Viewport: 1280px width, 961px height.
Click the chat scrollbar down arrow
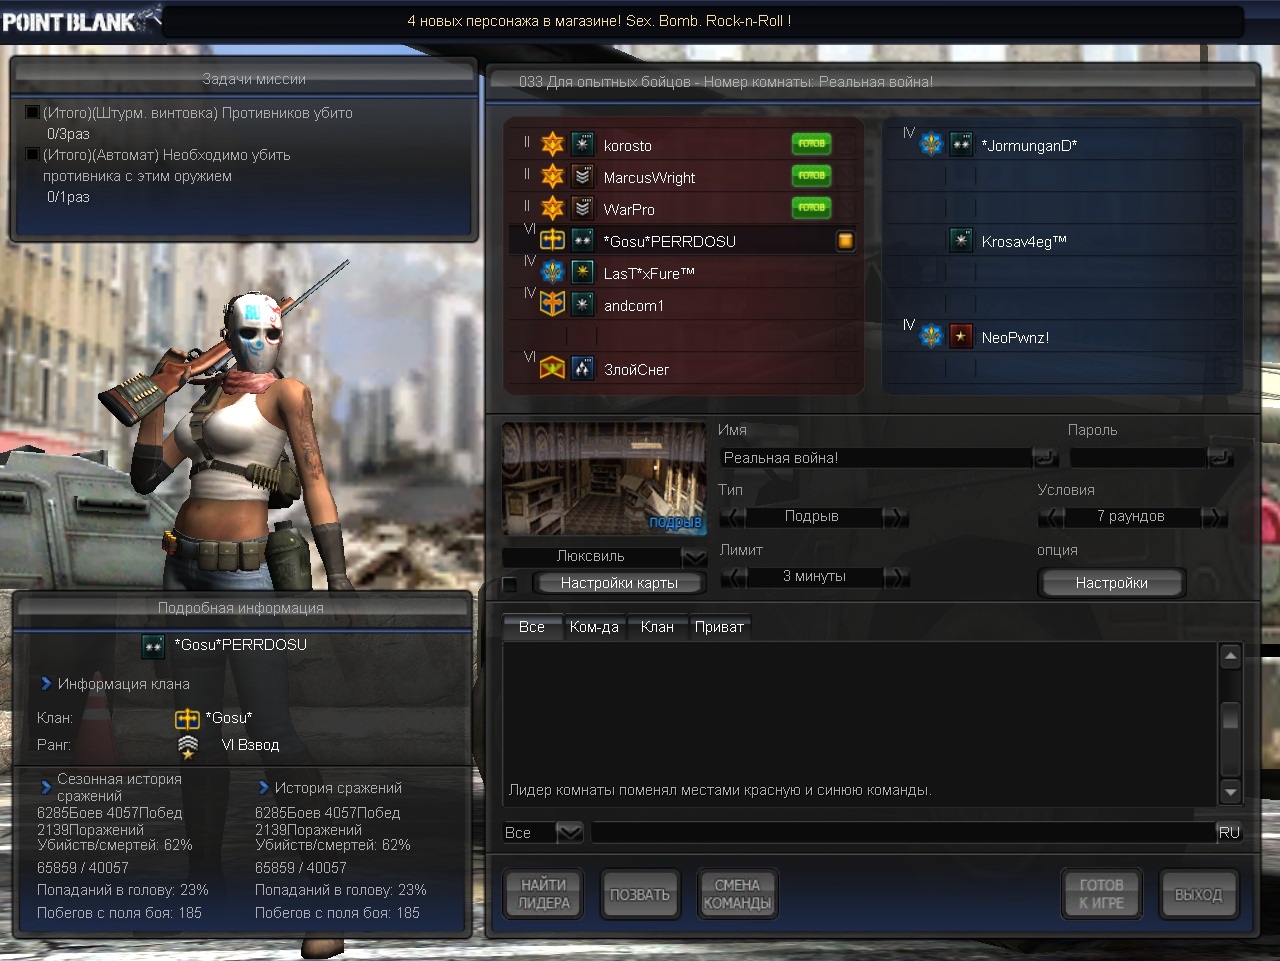coord(1231,792)
